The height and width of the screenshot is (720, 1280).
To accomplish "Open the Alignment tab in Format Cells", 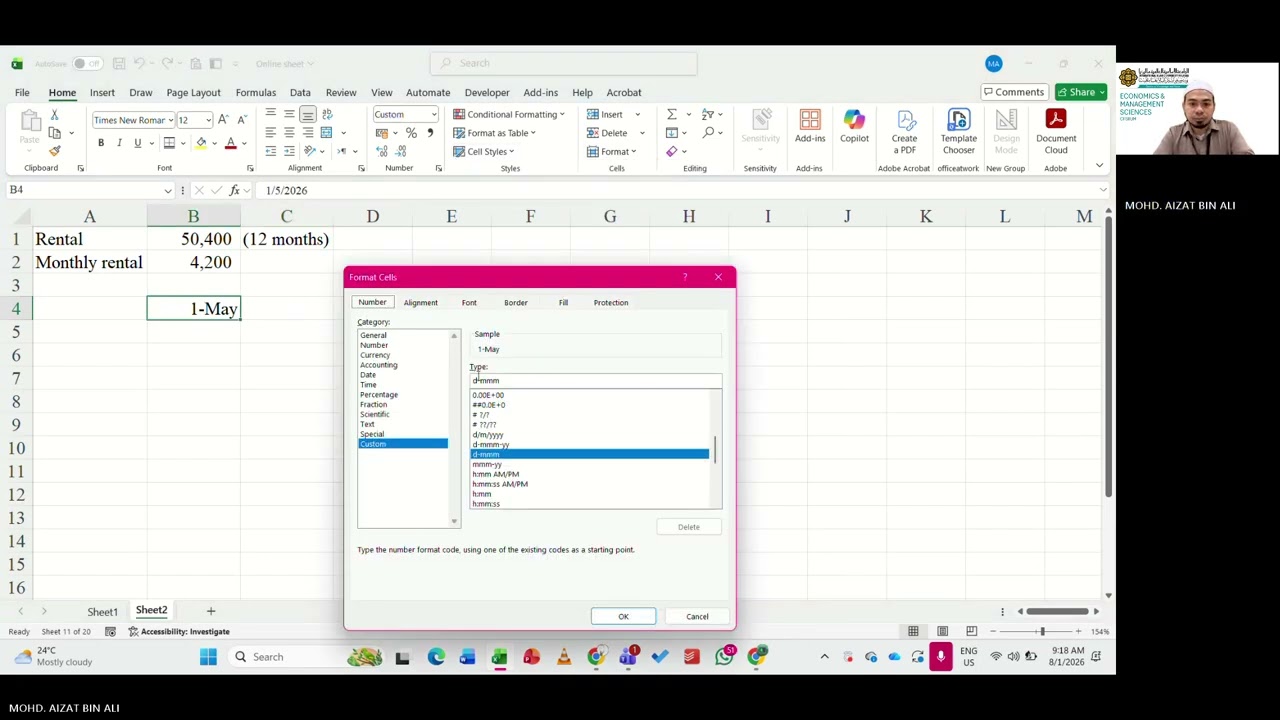I will [420, 302].
